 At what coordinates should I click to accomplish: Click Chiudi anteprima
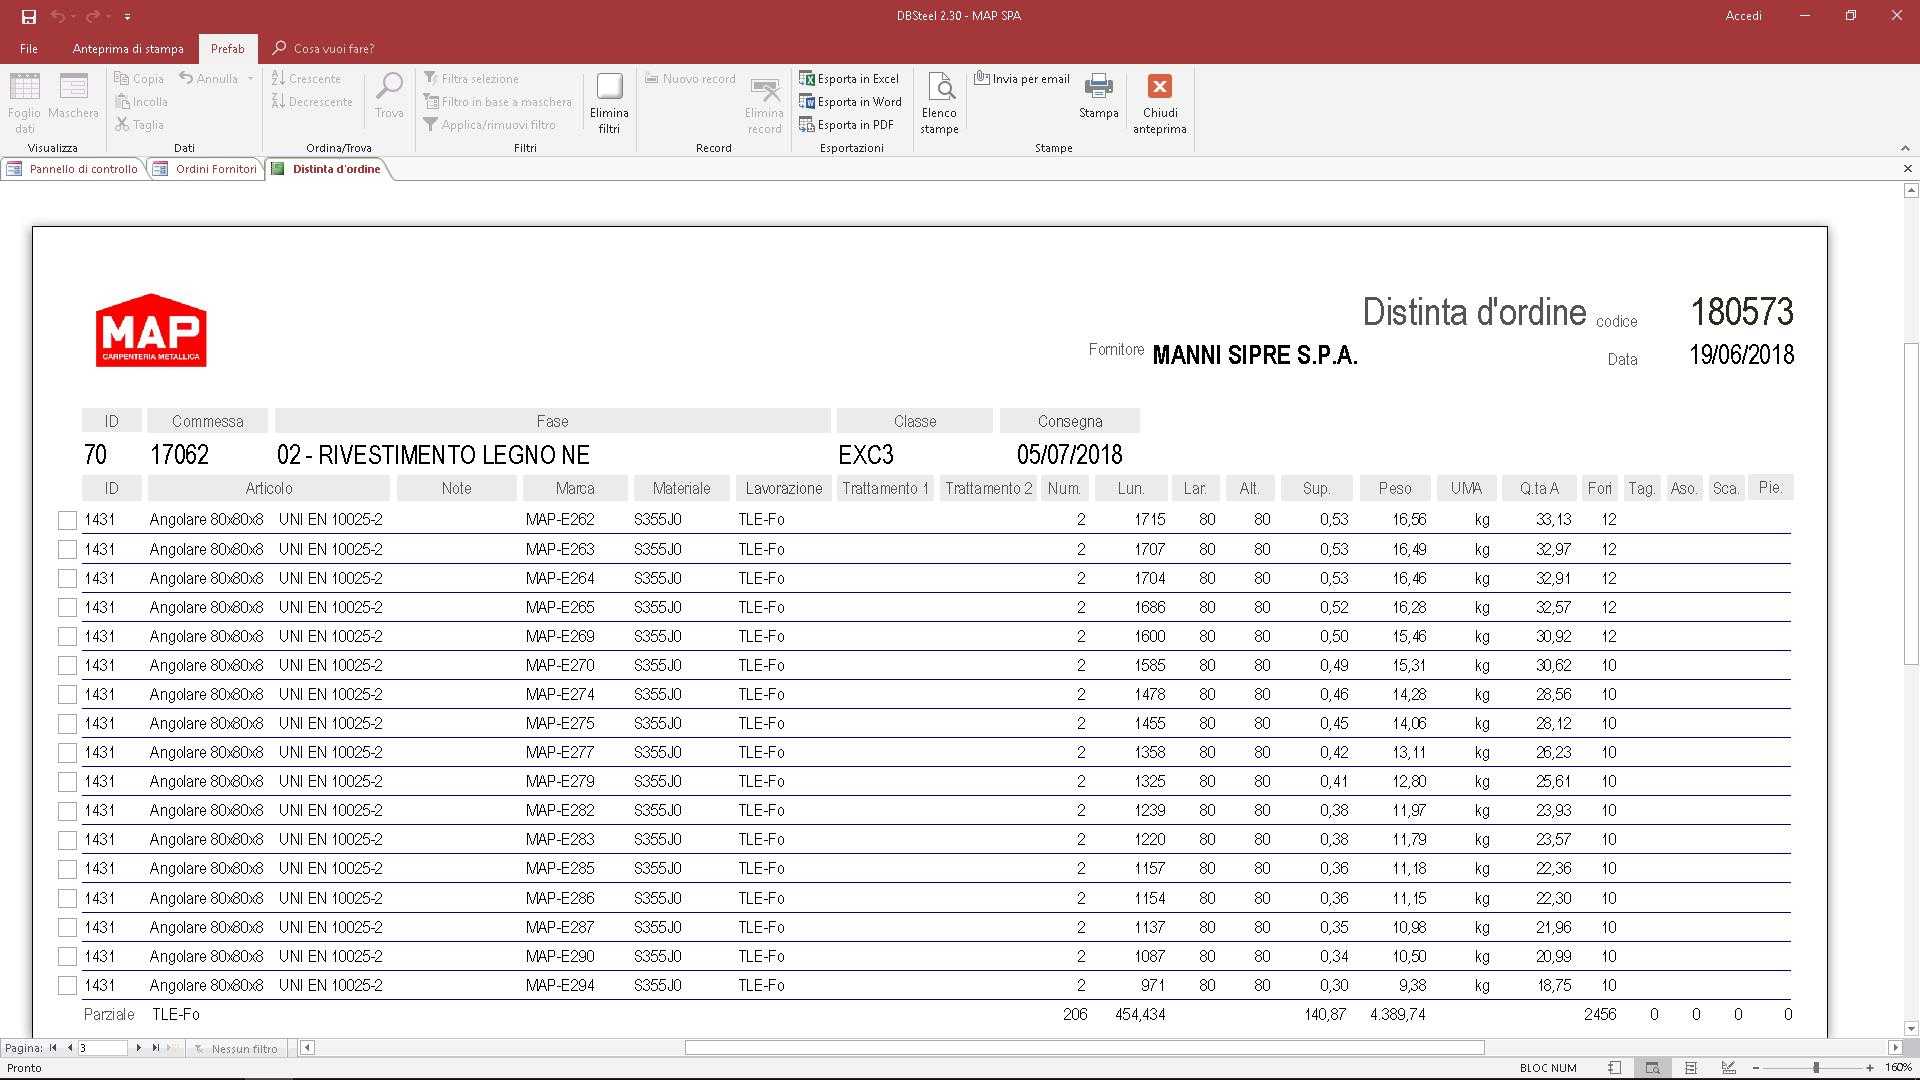(1160, 103)
